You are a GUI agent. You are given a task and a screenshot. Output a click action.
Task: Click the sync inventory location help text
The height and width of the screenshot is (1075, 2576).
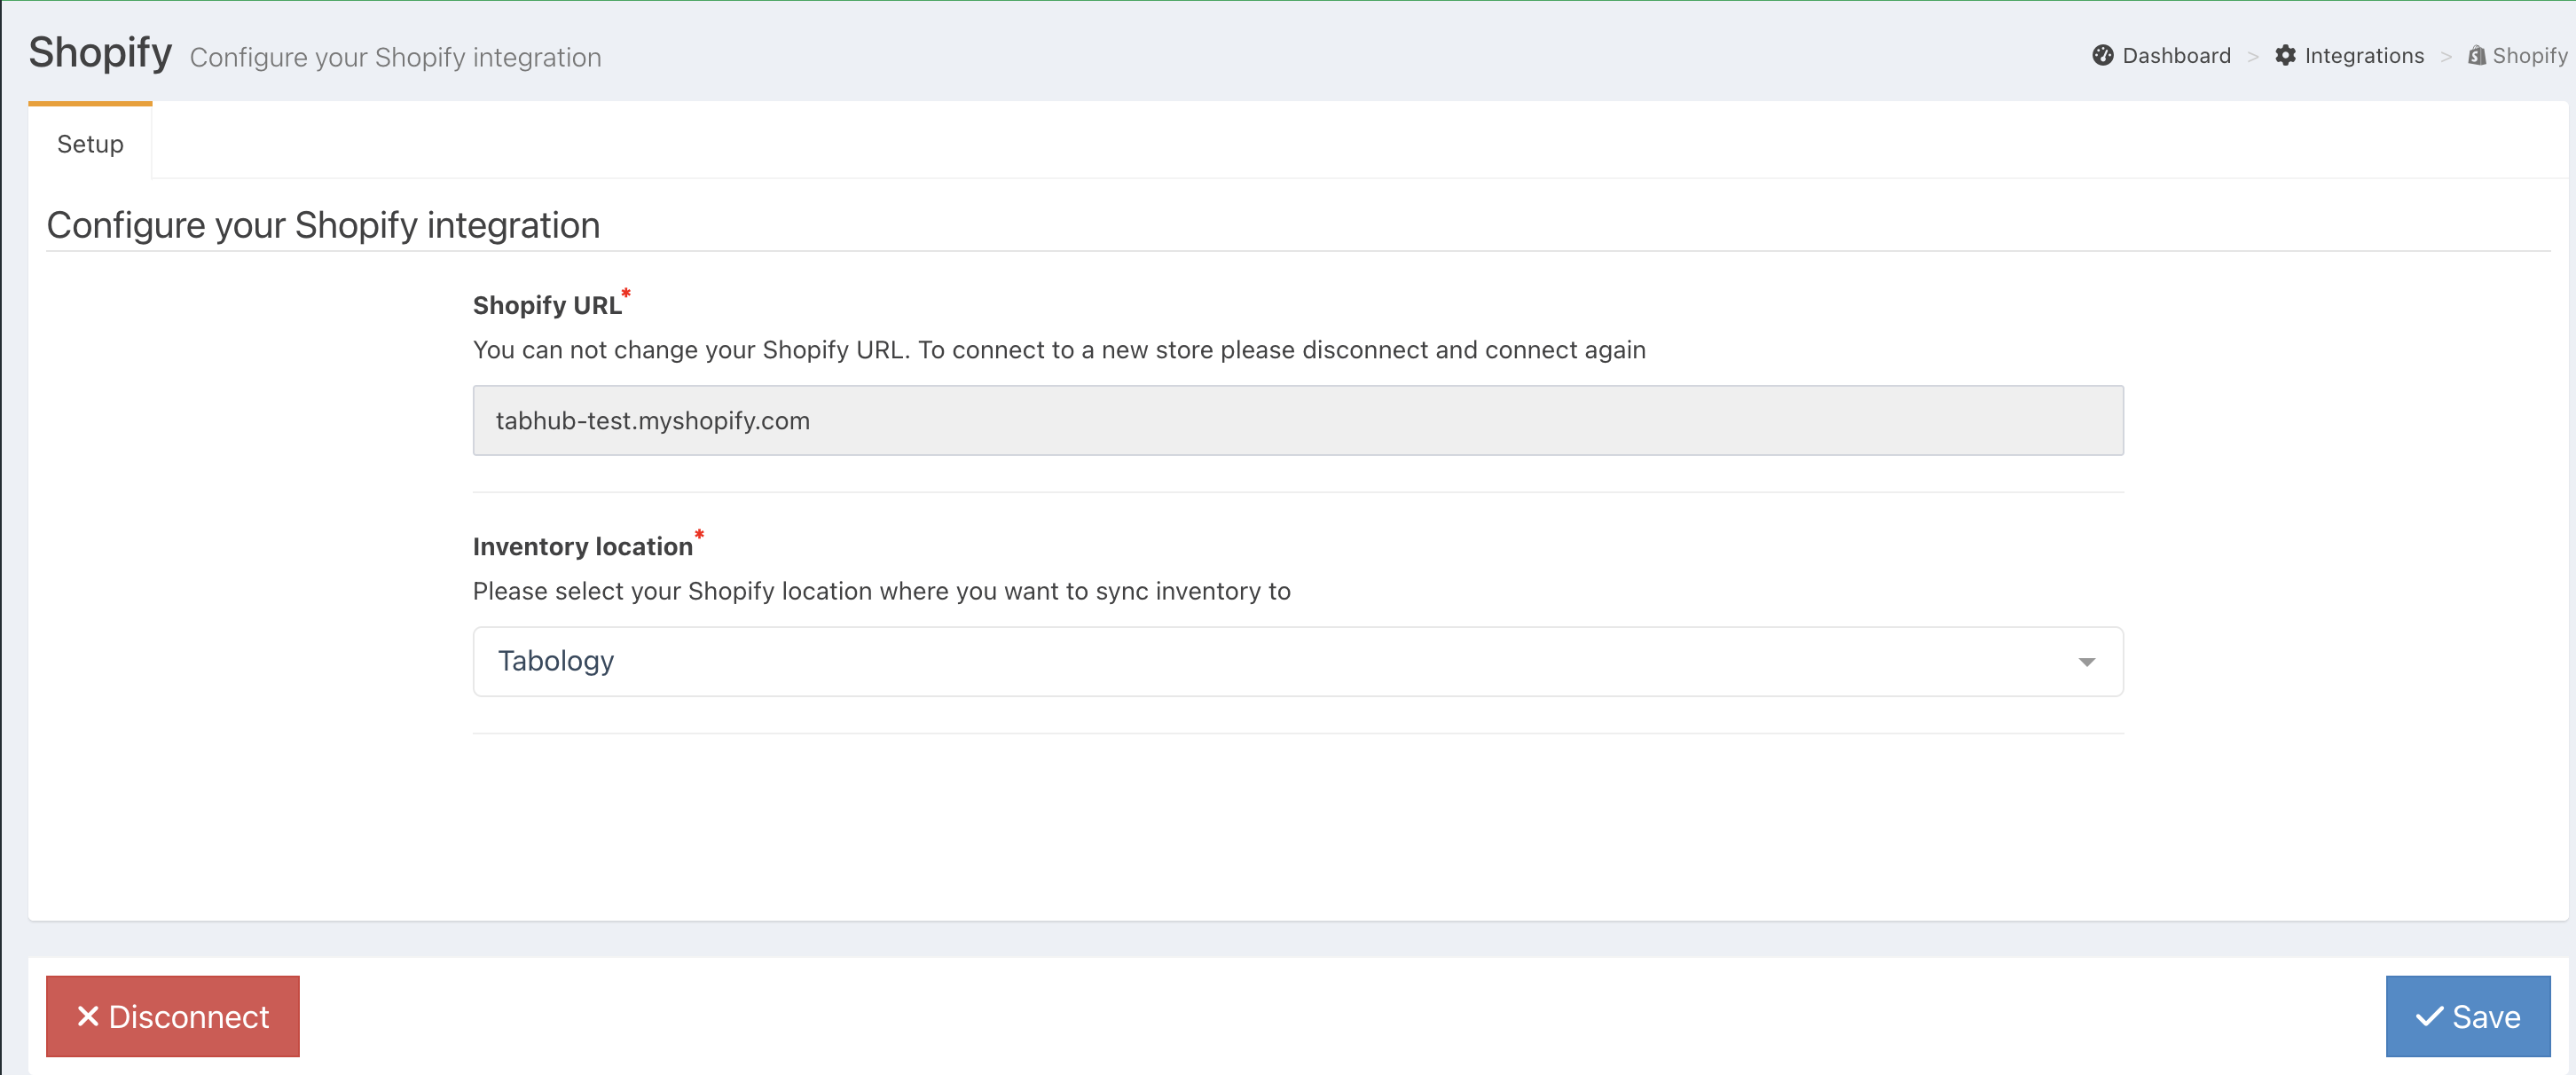881,591
